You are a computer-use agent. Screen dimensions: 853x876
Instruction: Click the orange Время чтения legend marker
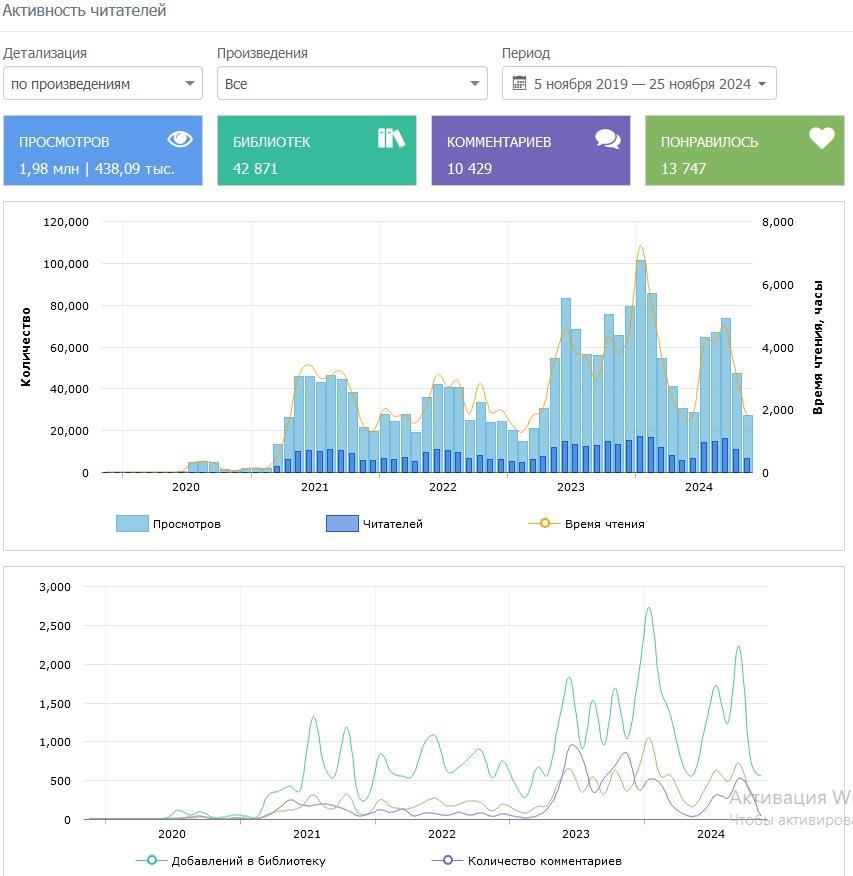[x=545, y=523]
